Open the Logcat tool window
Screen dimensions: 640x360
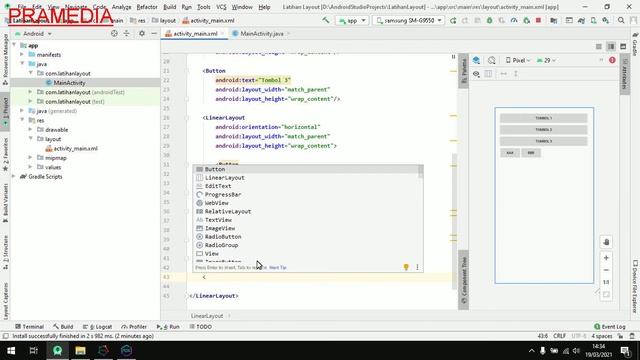(x=98, y=327)
